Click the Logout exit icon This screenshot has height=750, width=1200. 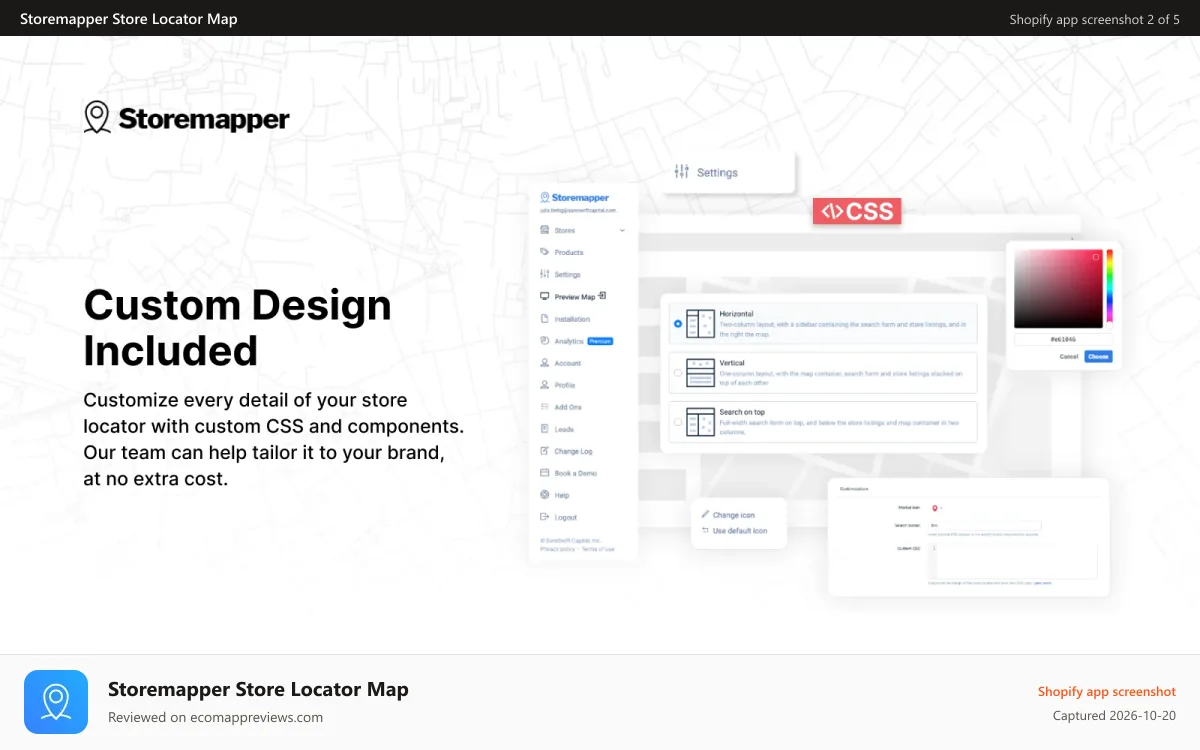tap(544, 517)
